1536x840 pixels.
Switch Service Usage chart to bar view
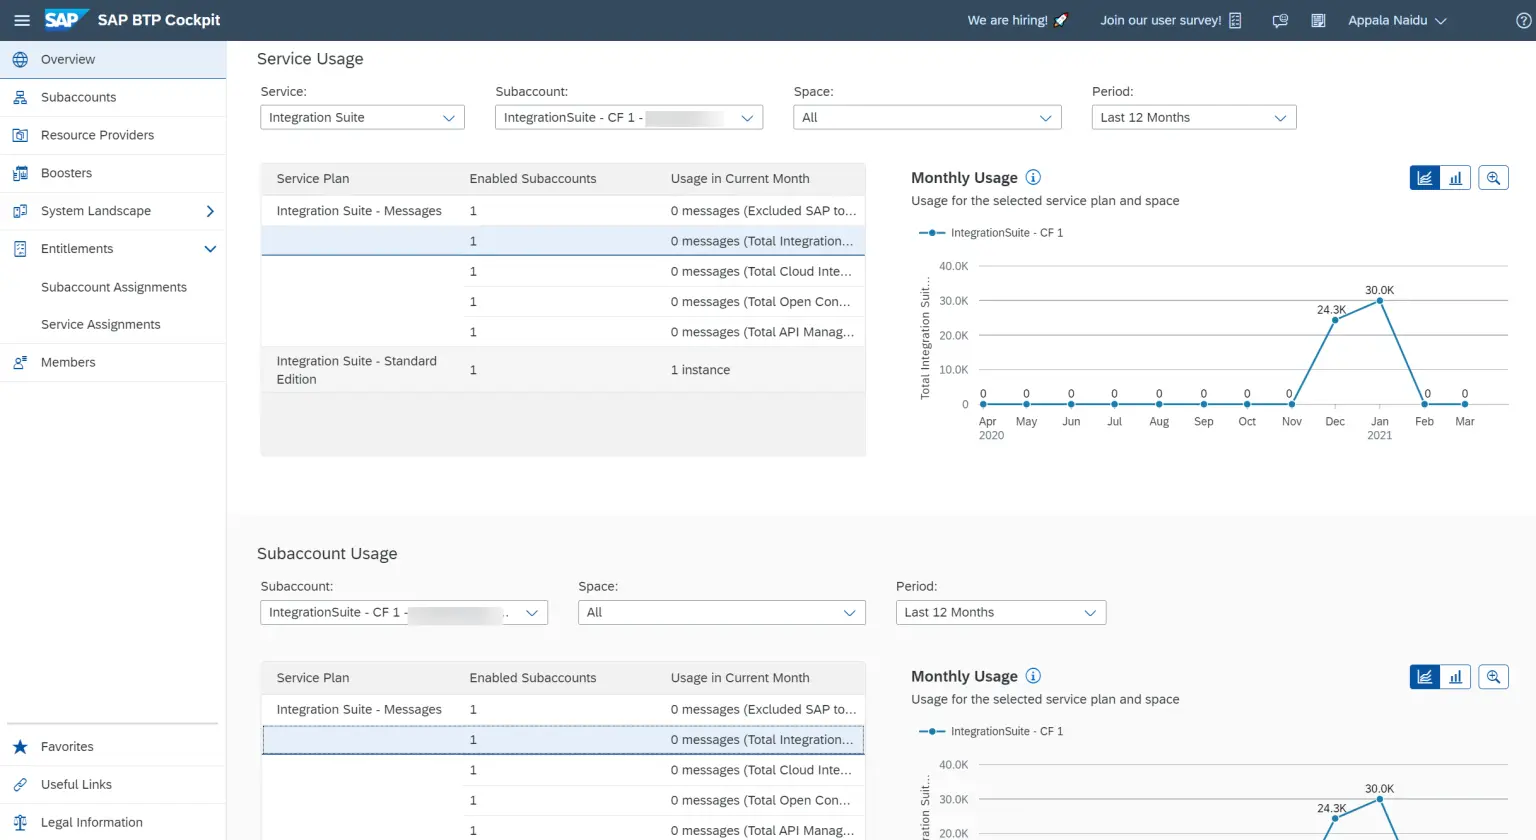[x=1455, y=178]
